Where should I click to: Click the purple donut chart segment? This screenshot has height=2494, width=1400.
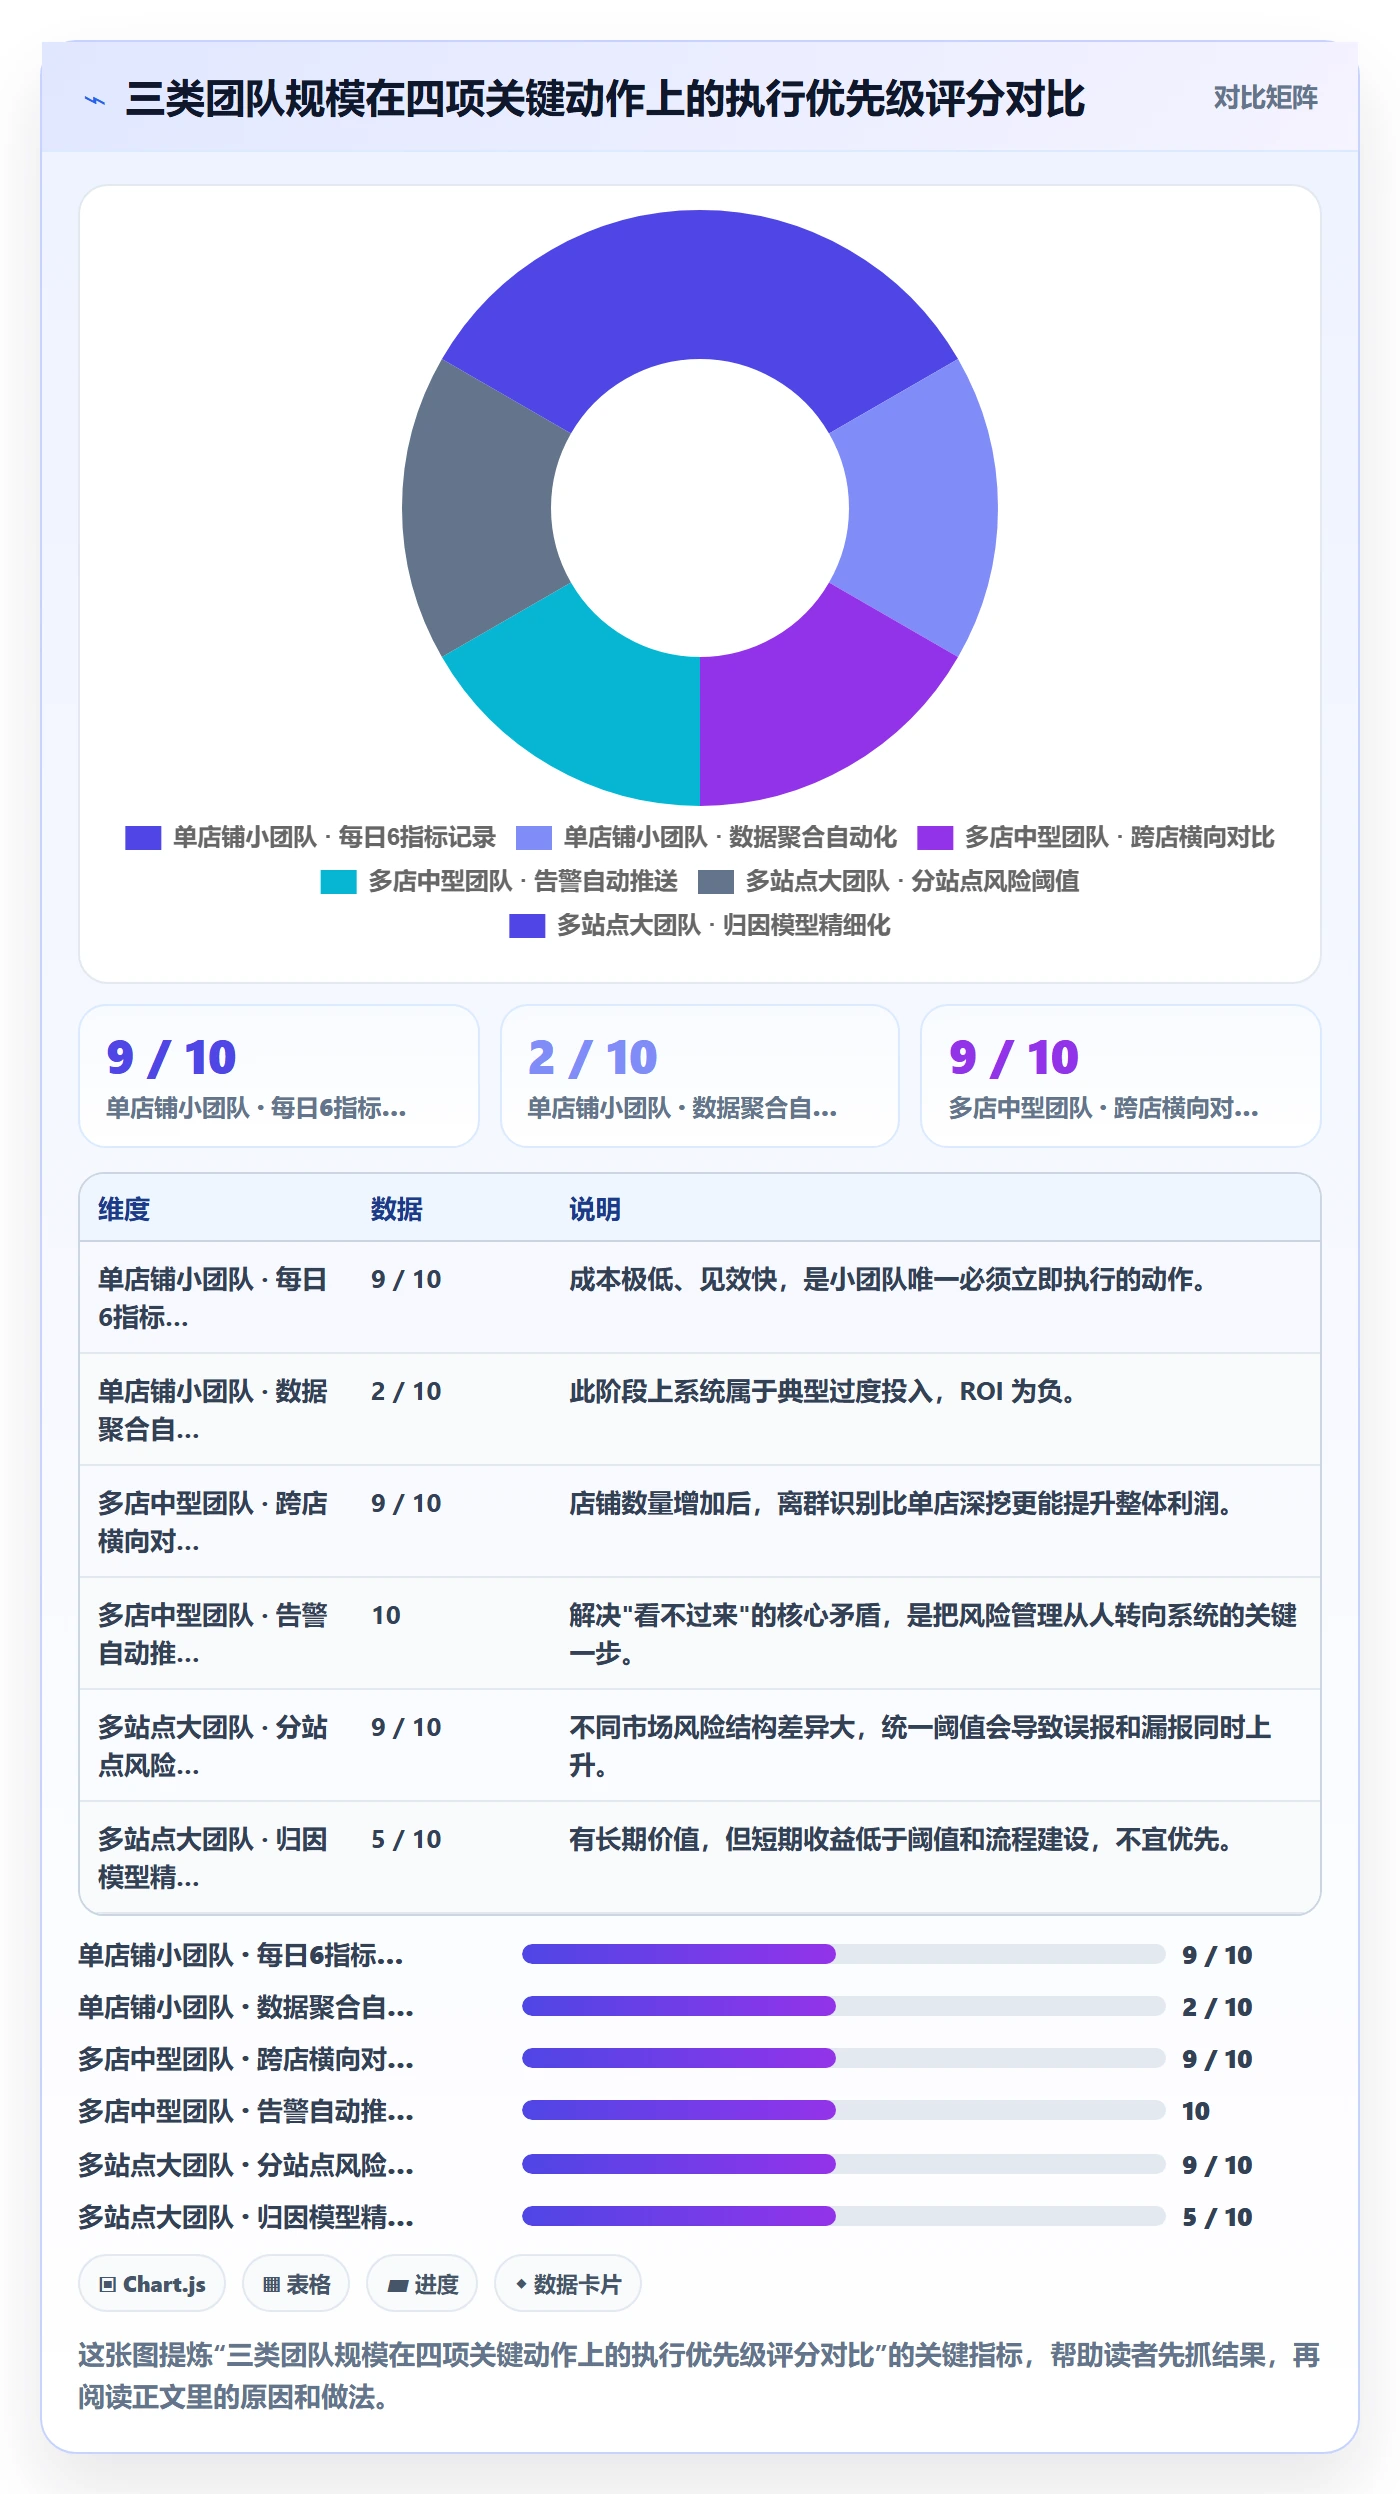[810, 700]
